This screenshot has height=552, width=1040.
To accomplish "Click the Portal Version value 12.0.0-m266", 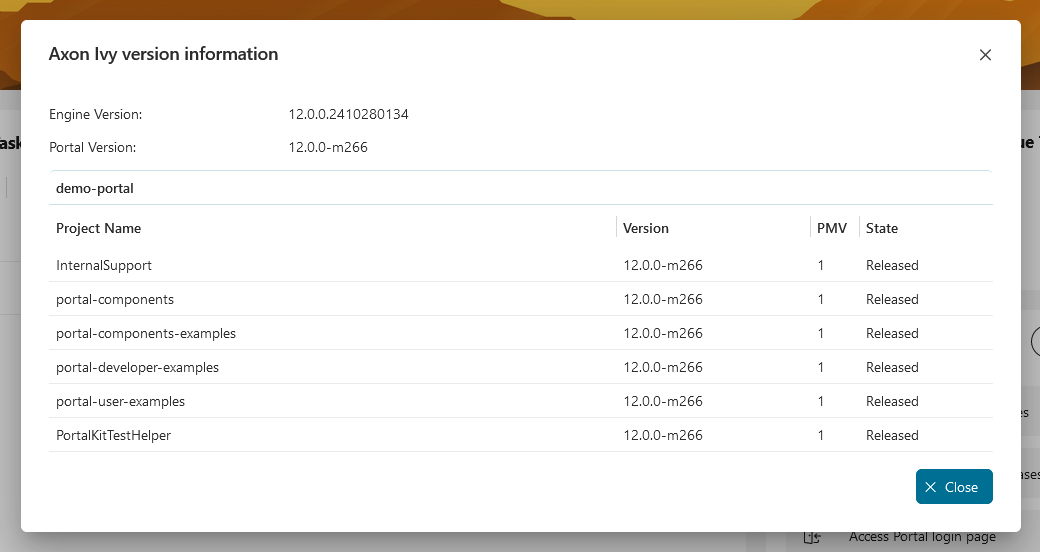I will 328,147.
